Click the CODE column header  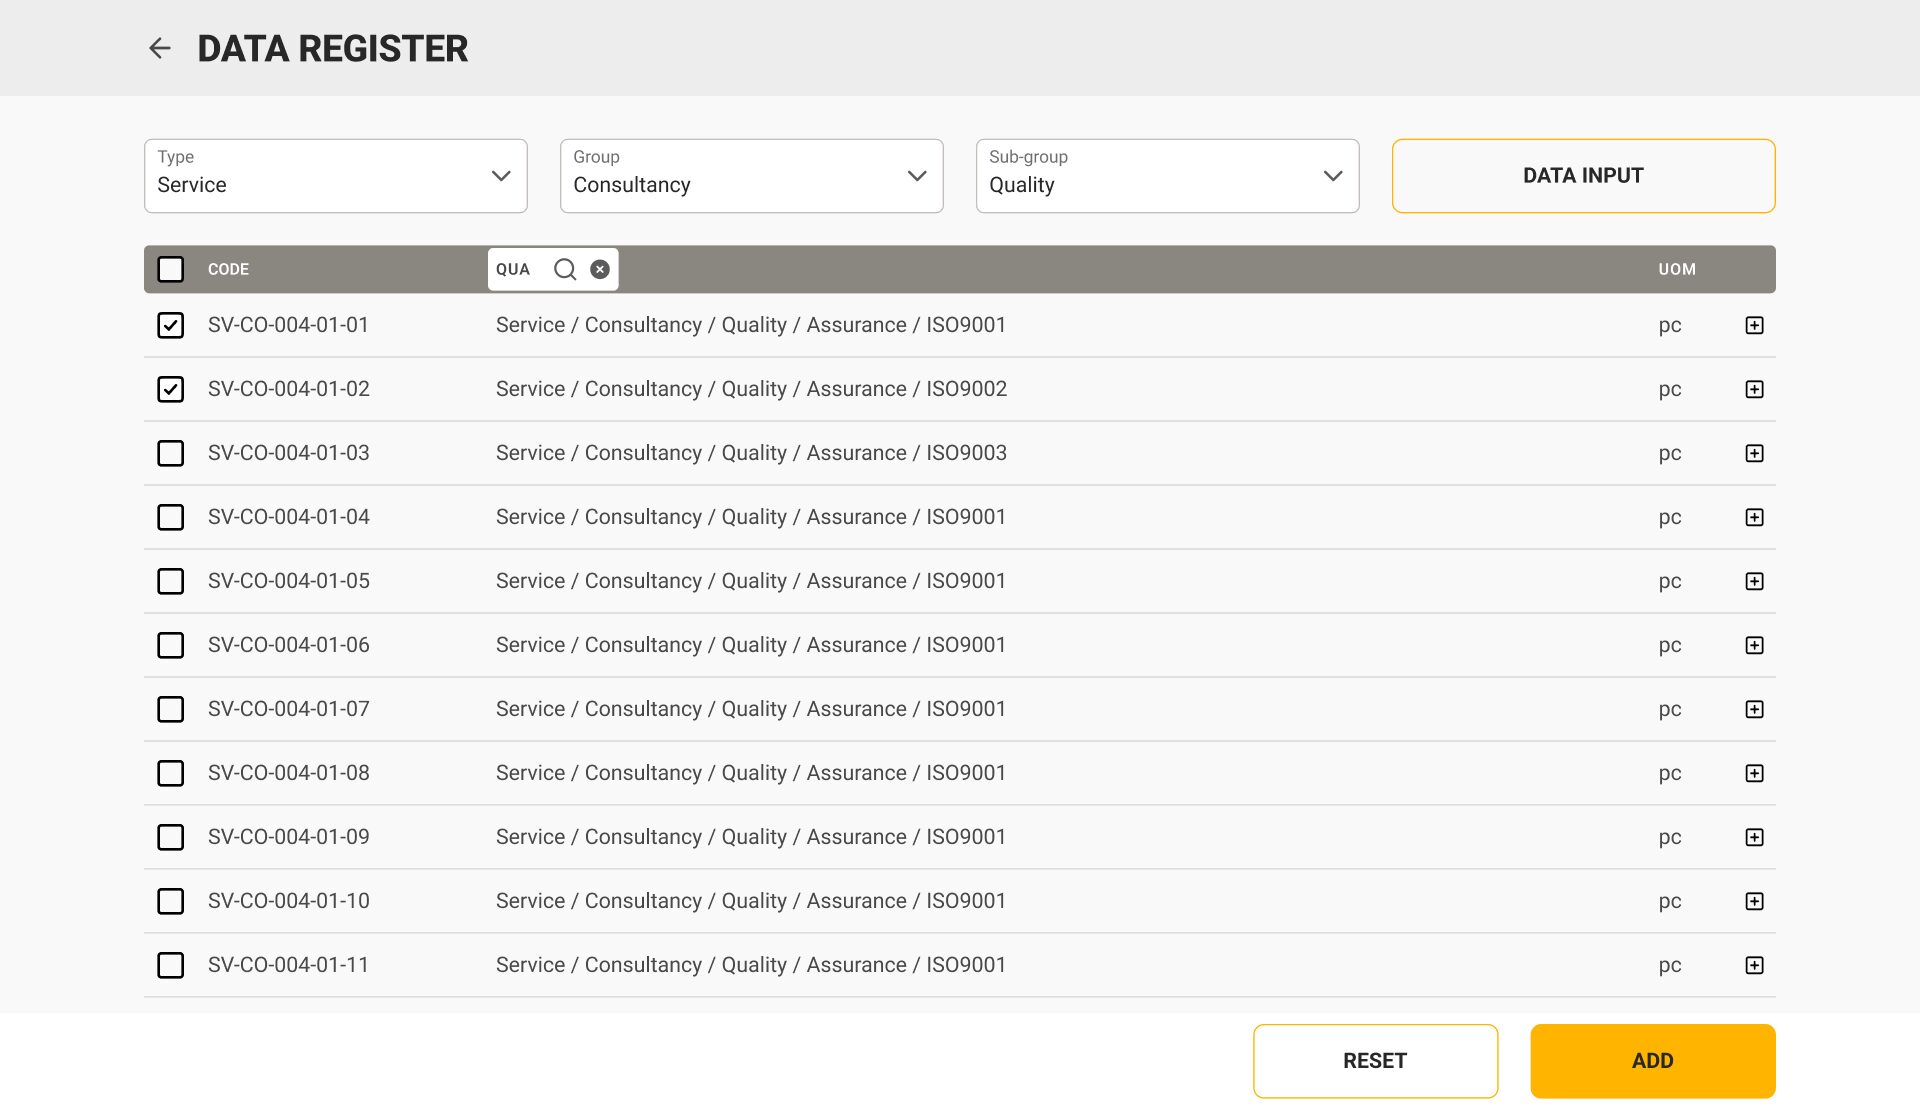click(228, 269)
